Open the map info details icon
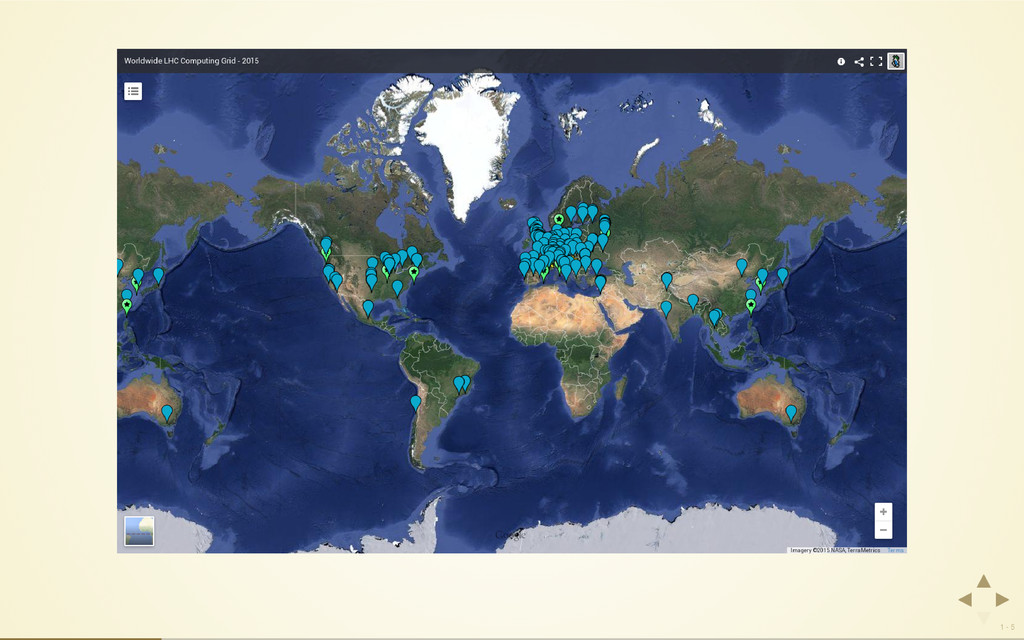The width and height of the screenshot is (1024, 640). pos(841,61)
